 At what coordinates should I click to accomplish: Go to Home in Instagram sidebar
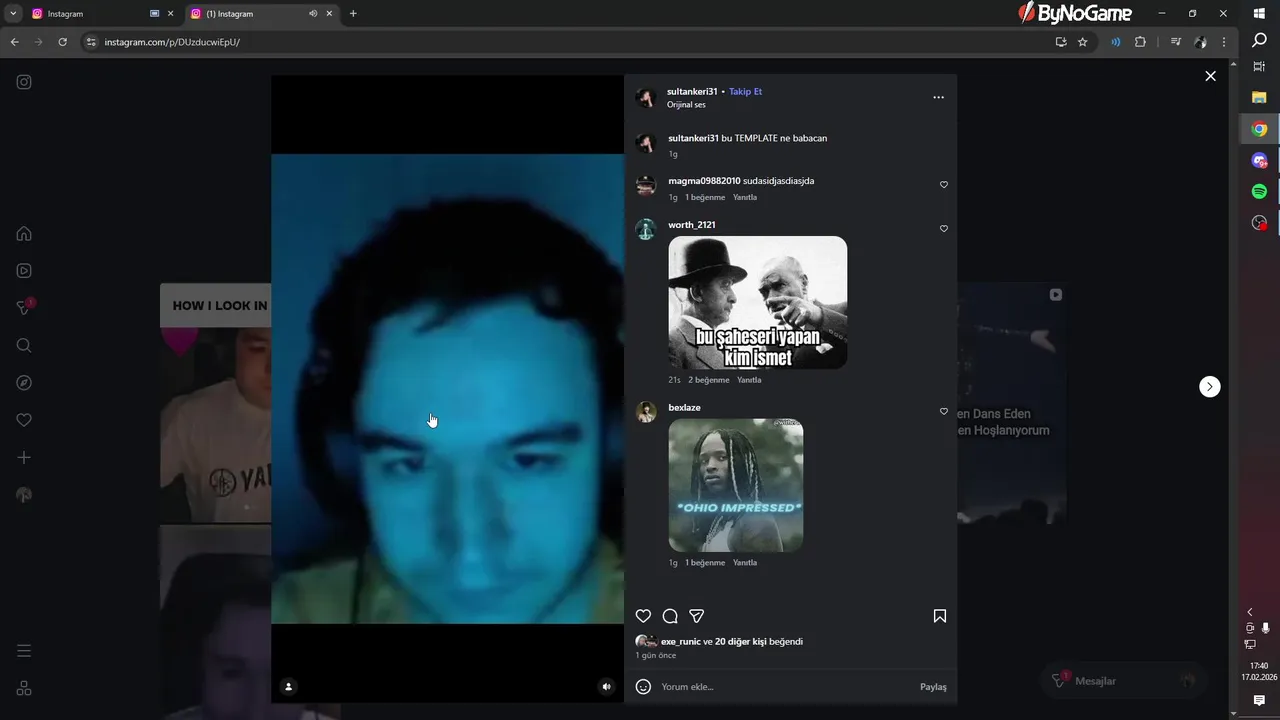[24, 234]
